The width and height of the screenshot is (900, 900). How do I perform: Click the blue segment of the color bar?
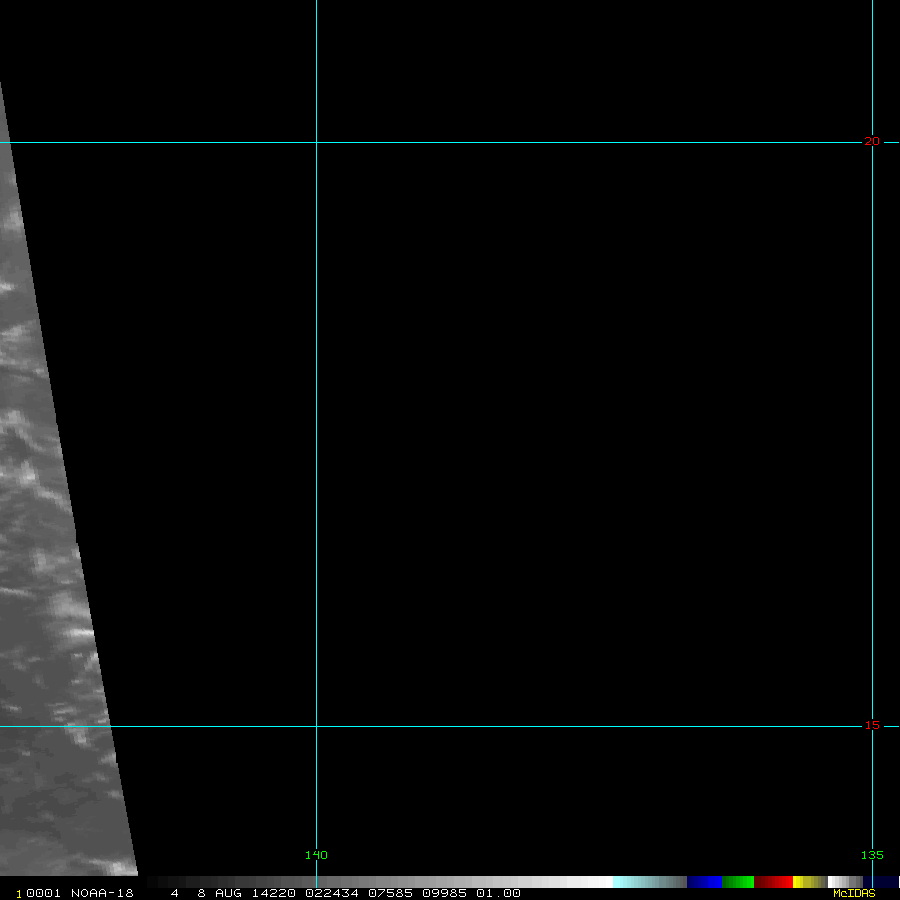tap(704, 882)
